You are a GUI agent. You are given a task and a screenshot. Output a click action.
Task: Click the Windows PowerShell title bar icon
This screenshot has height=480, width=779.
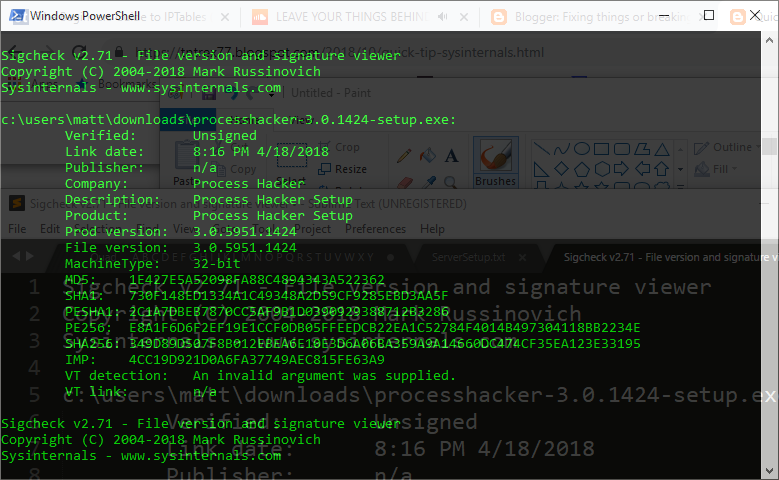pyautogui.click(x=18, y=16)
